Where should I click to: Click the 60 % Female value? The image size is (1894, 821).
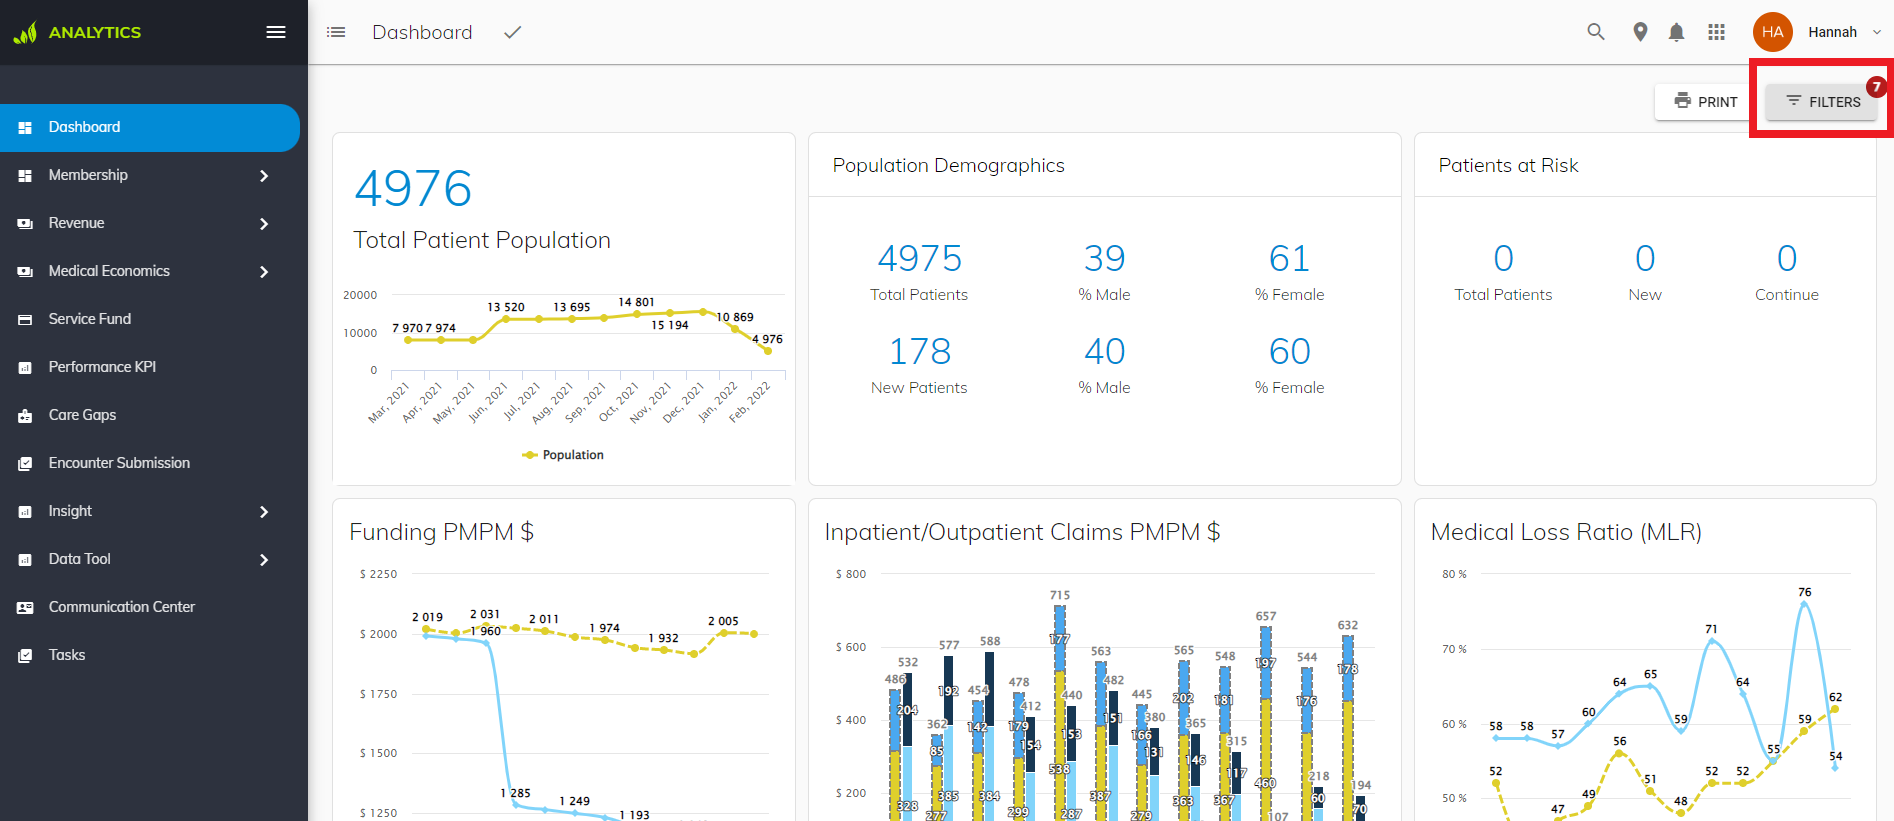[x=1289, y=352]
